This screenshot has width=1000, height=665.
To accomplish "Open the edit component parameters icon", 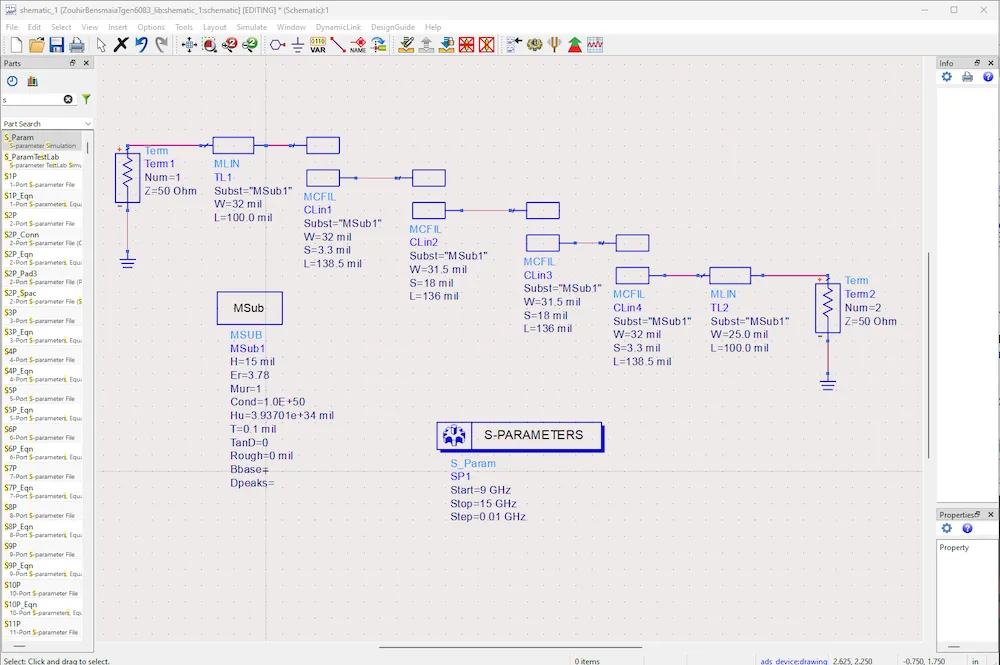I will [x=514, y=45].
